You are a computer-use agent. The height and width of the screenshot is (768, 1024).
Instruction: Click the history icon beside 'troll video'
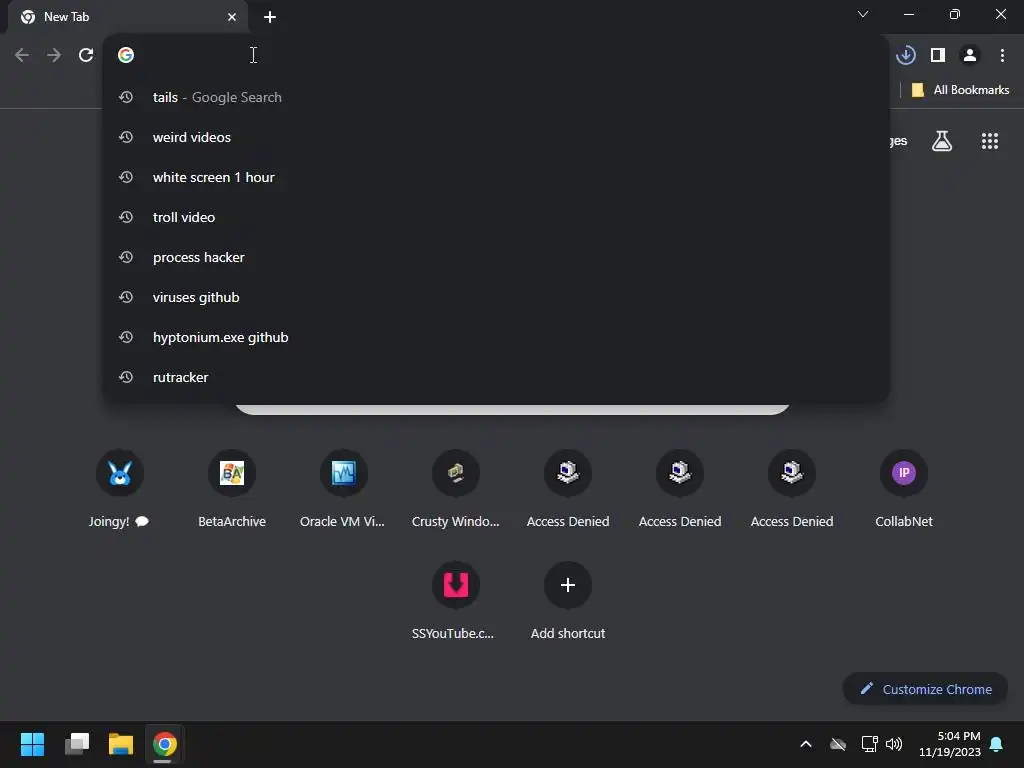tap(126, 217)
